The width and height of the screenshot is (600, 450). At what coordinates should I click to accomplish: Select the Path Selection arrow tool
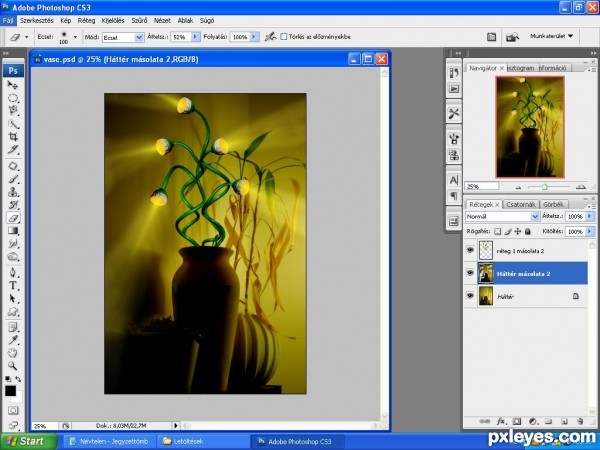point(13,298)
